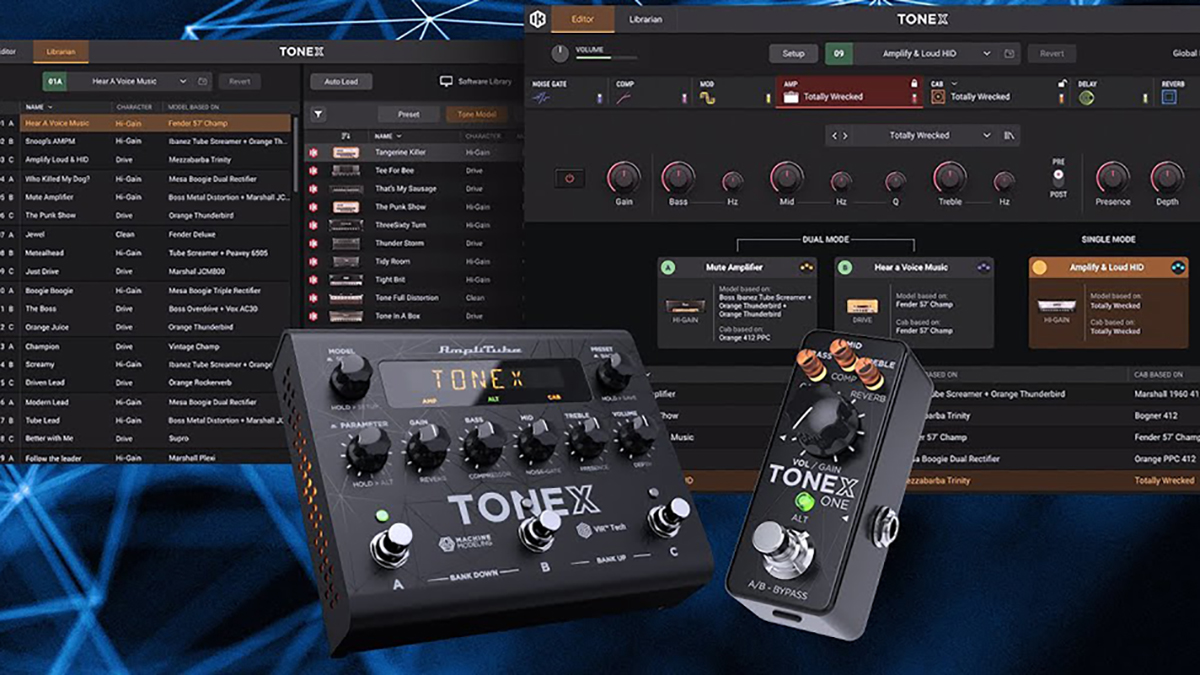
Task: Switch to Librarian tab in right window
Action: click(x=645, y=19)
